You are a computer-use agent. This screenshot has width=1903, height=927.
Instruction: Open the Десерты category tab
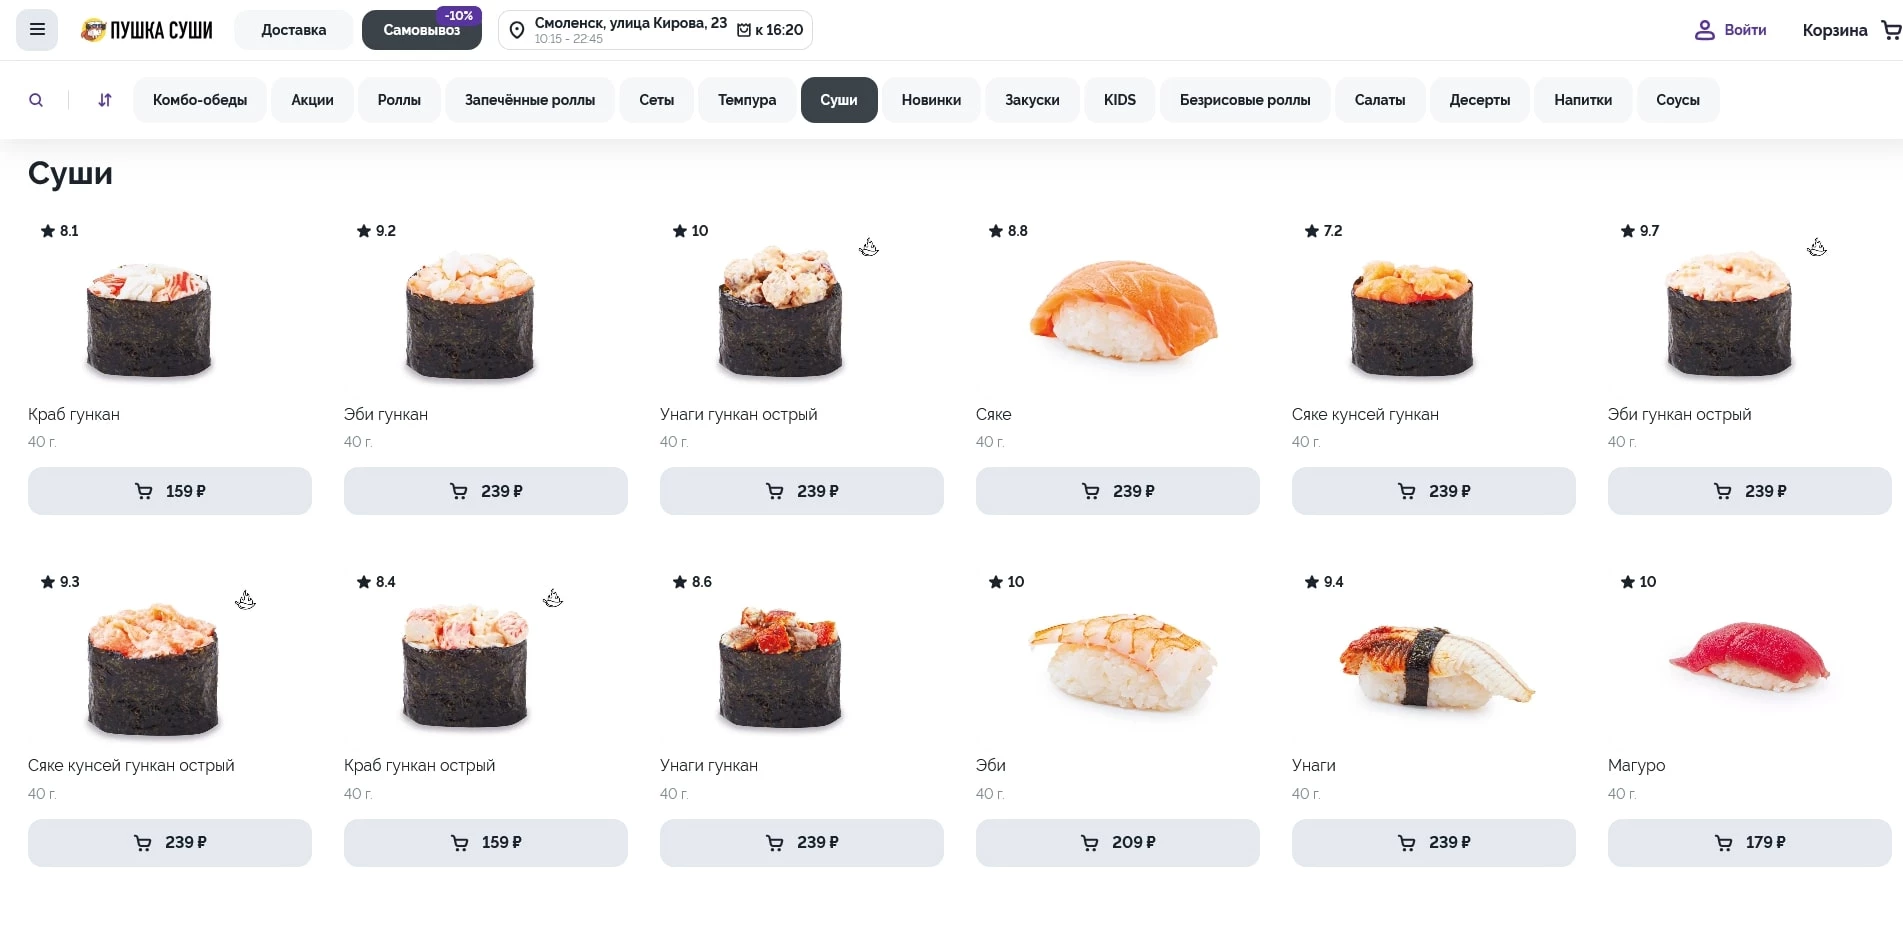(1479, 100)
